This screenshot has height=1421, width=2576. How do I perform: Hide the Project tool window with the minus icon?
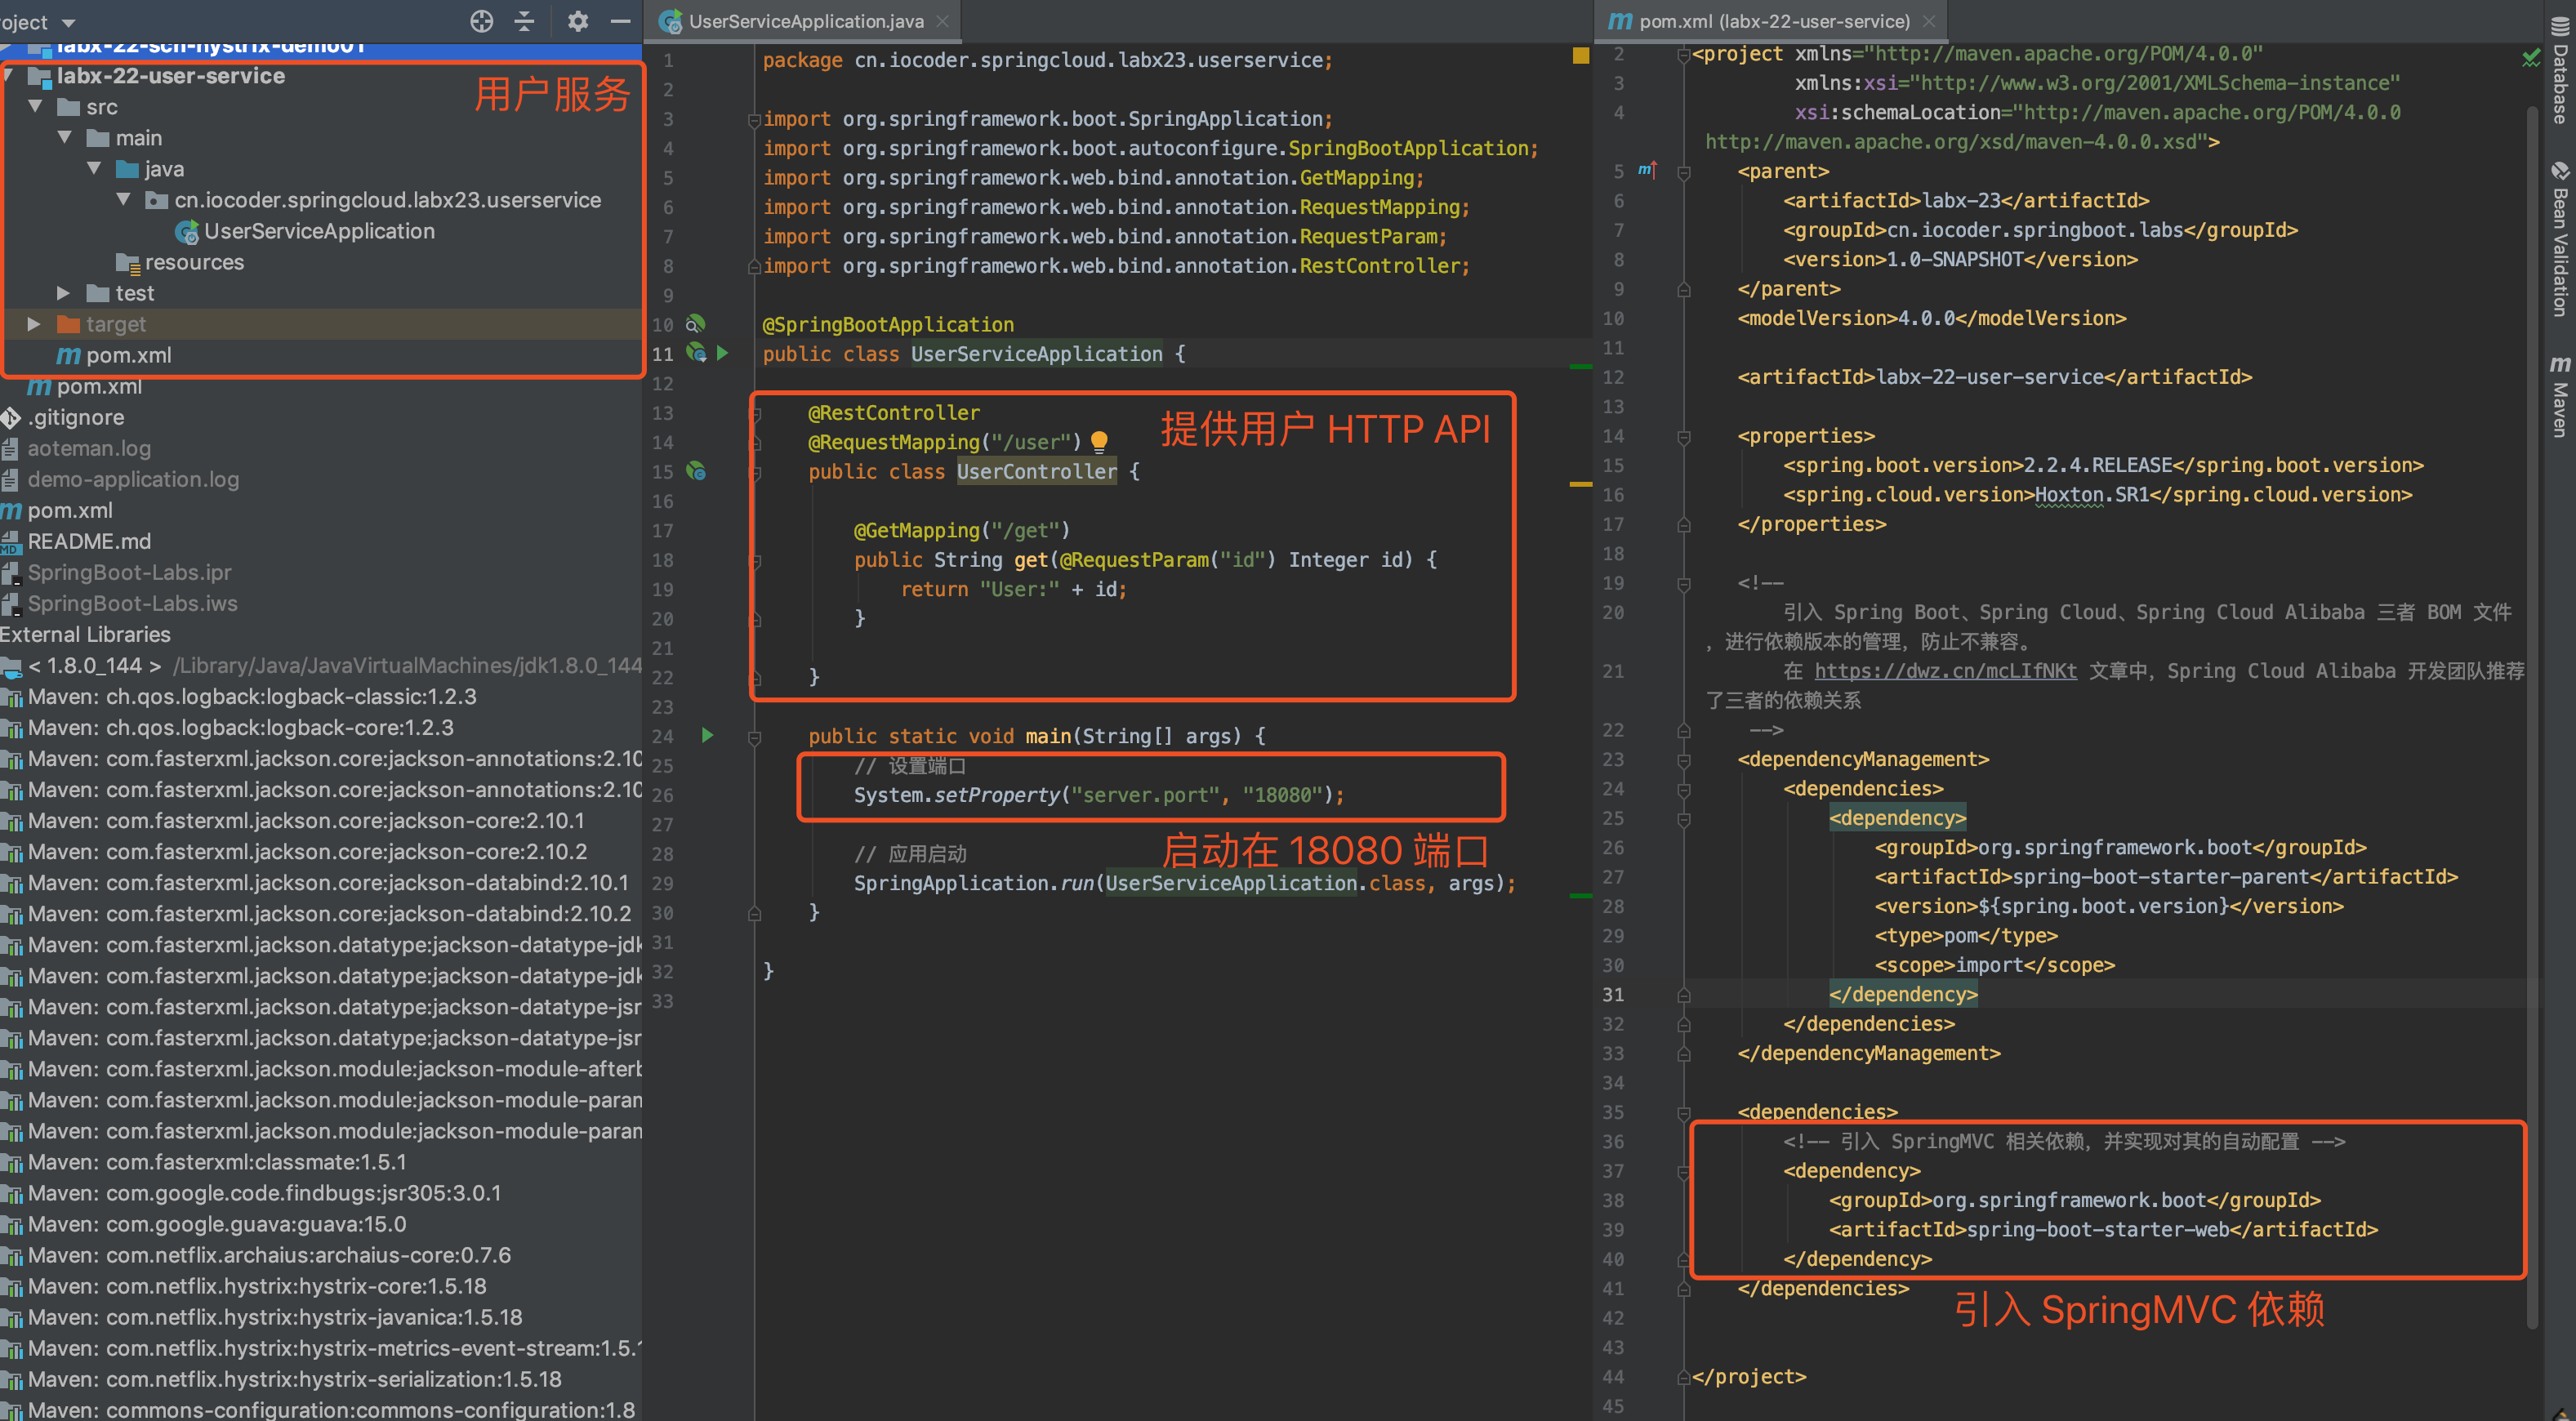(x=621, y=21)
